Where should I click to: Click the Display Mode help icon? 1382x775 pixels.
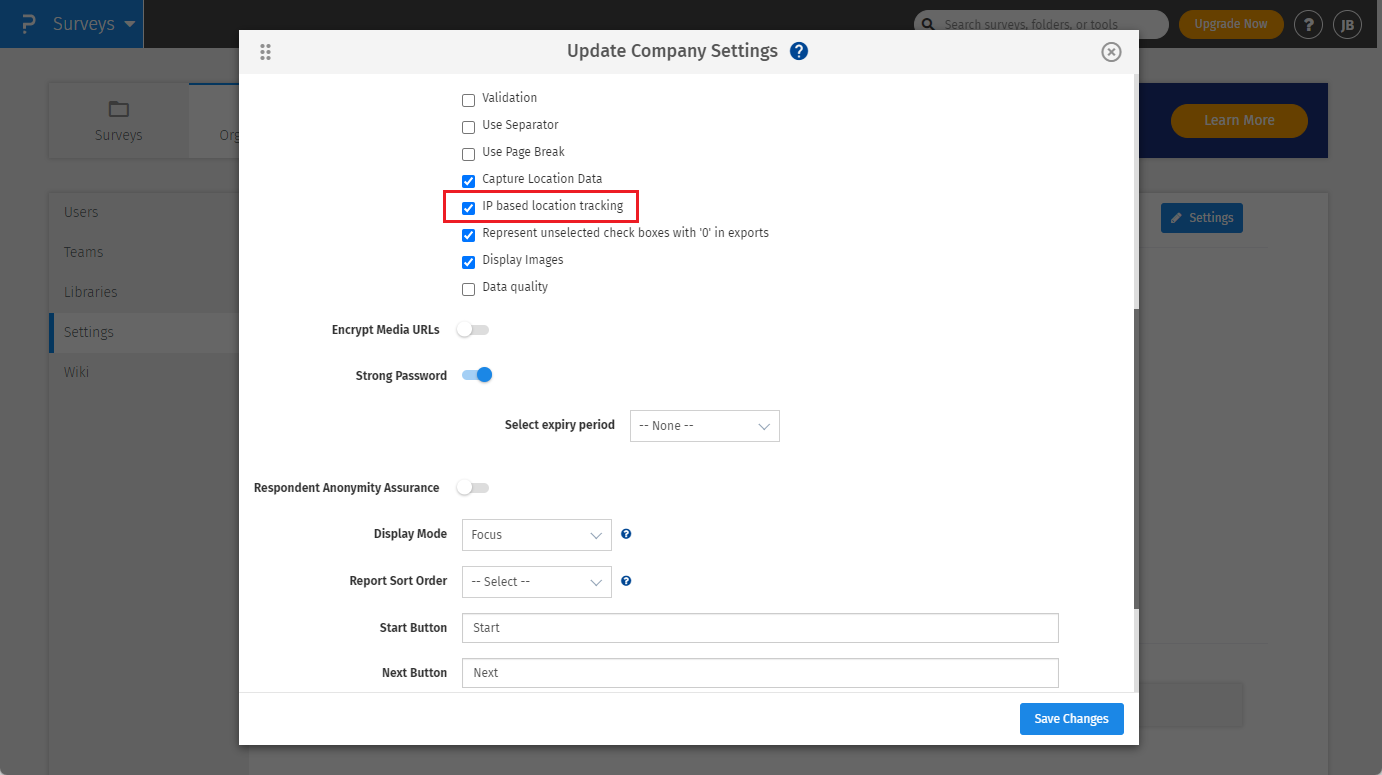626,534
